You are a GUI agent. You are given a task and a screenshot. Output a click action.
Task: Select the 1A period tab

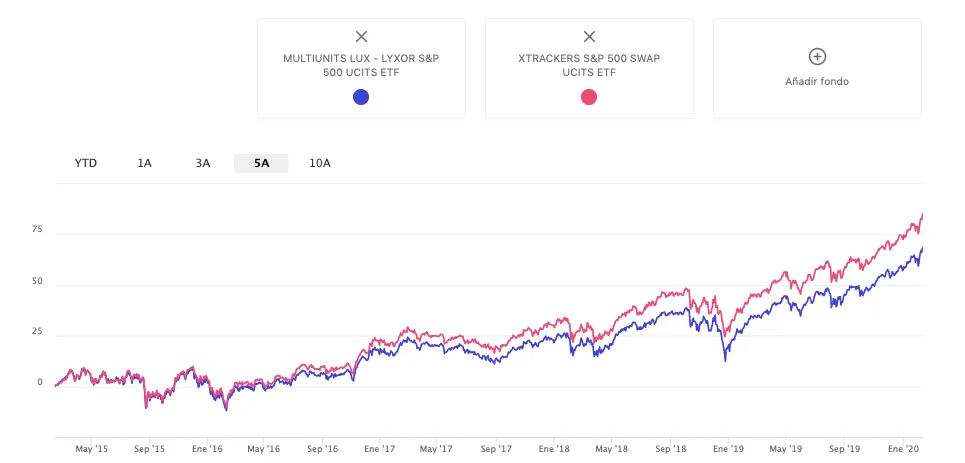145,163
